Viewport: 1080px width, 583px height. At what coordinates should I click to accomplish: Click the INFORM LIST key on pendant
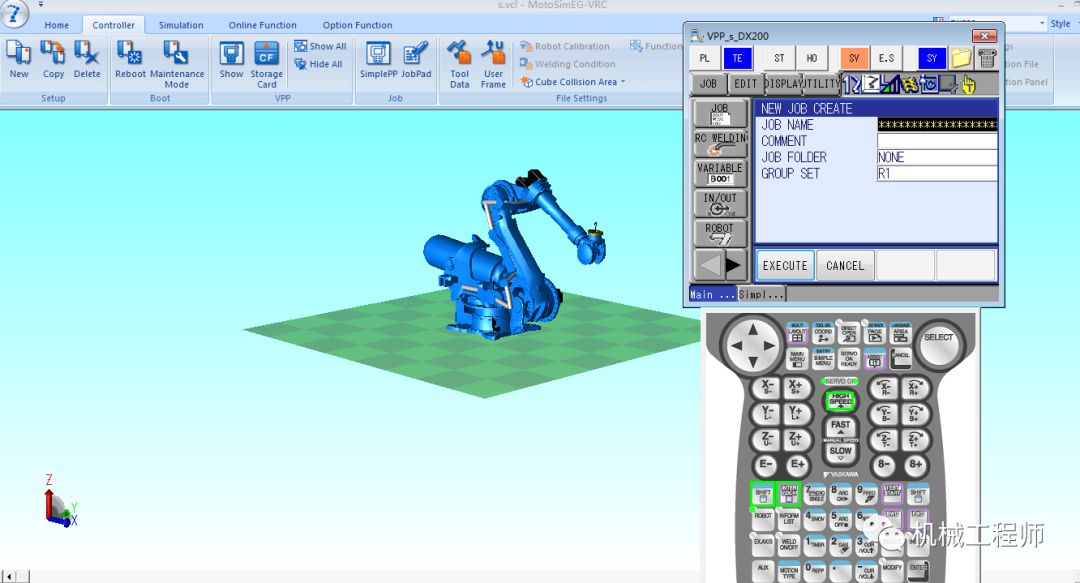coord(789,518)
